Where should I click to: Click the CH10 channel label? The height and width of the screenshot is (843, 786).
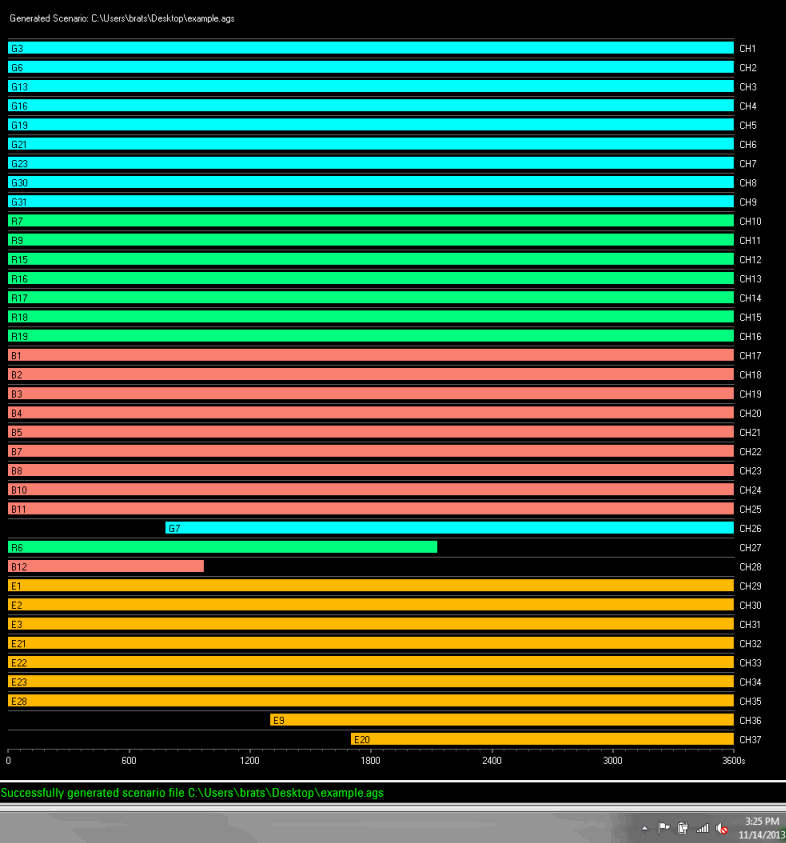coord(750,221)
